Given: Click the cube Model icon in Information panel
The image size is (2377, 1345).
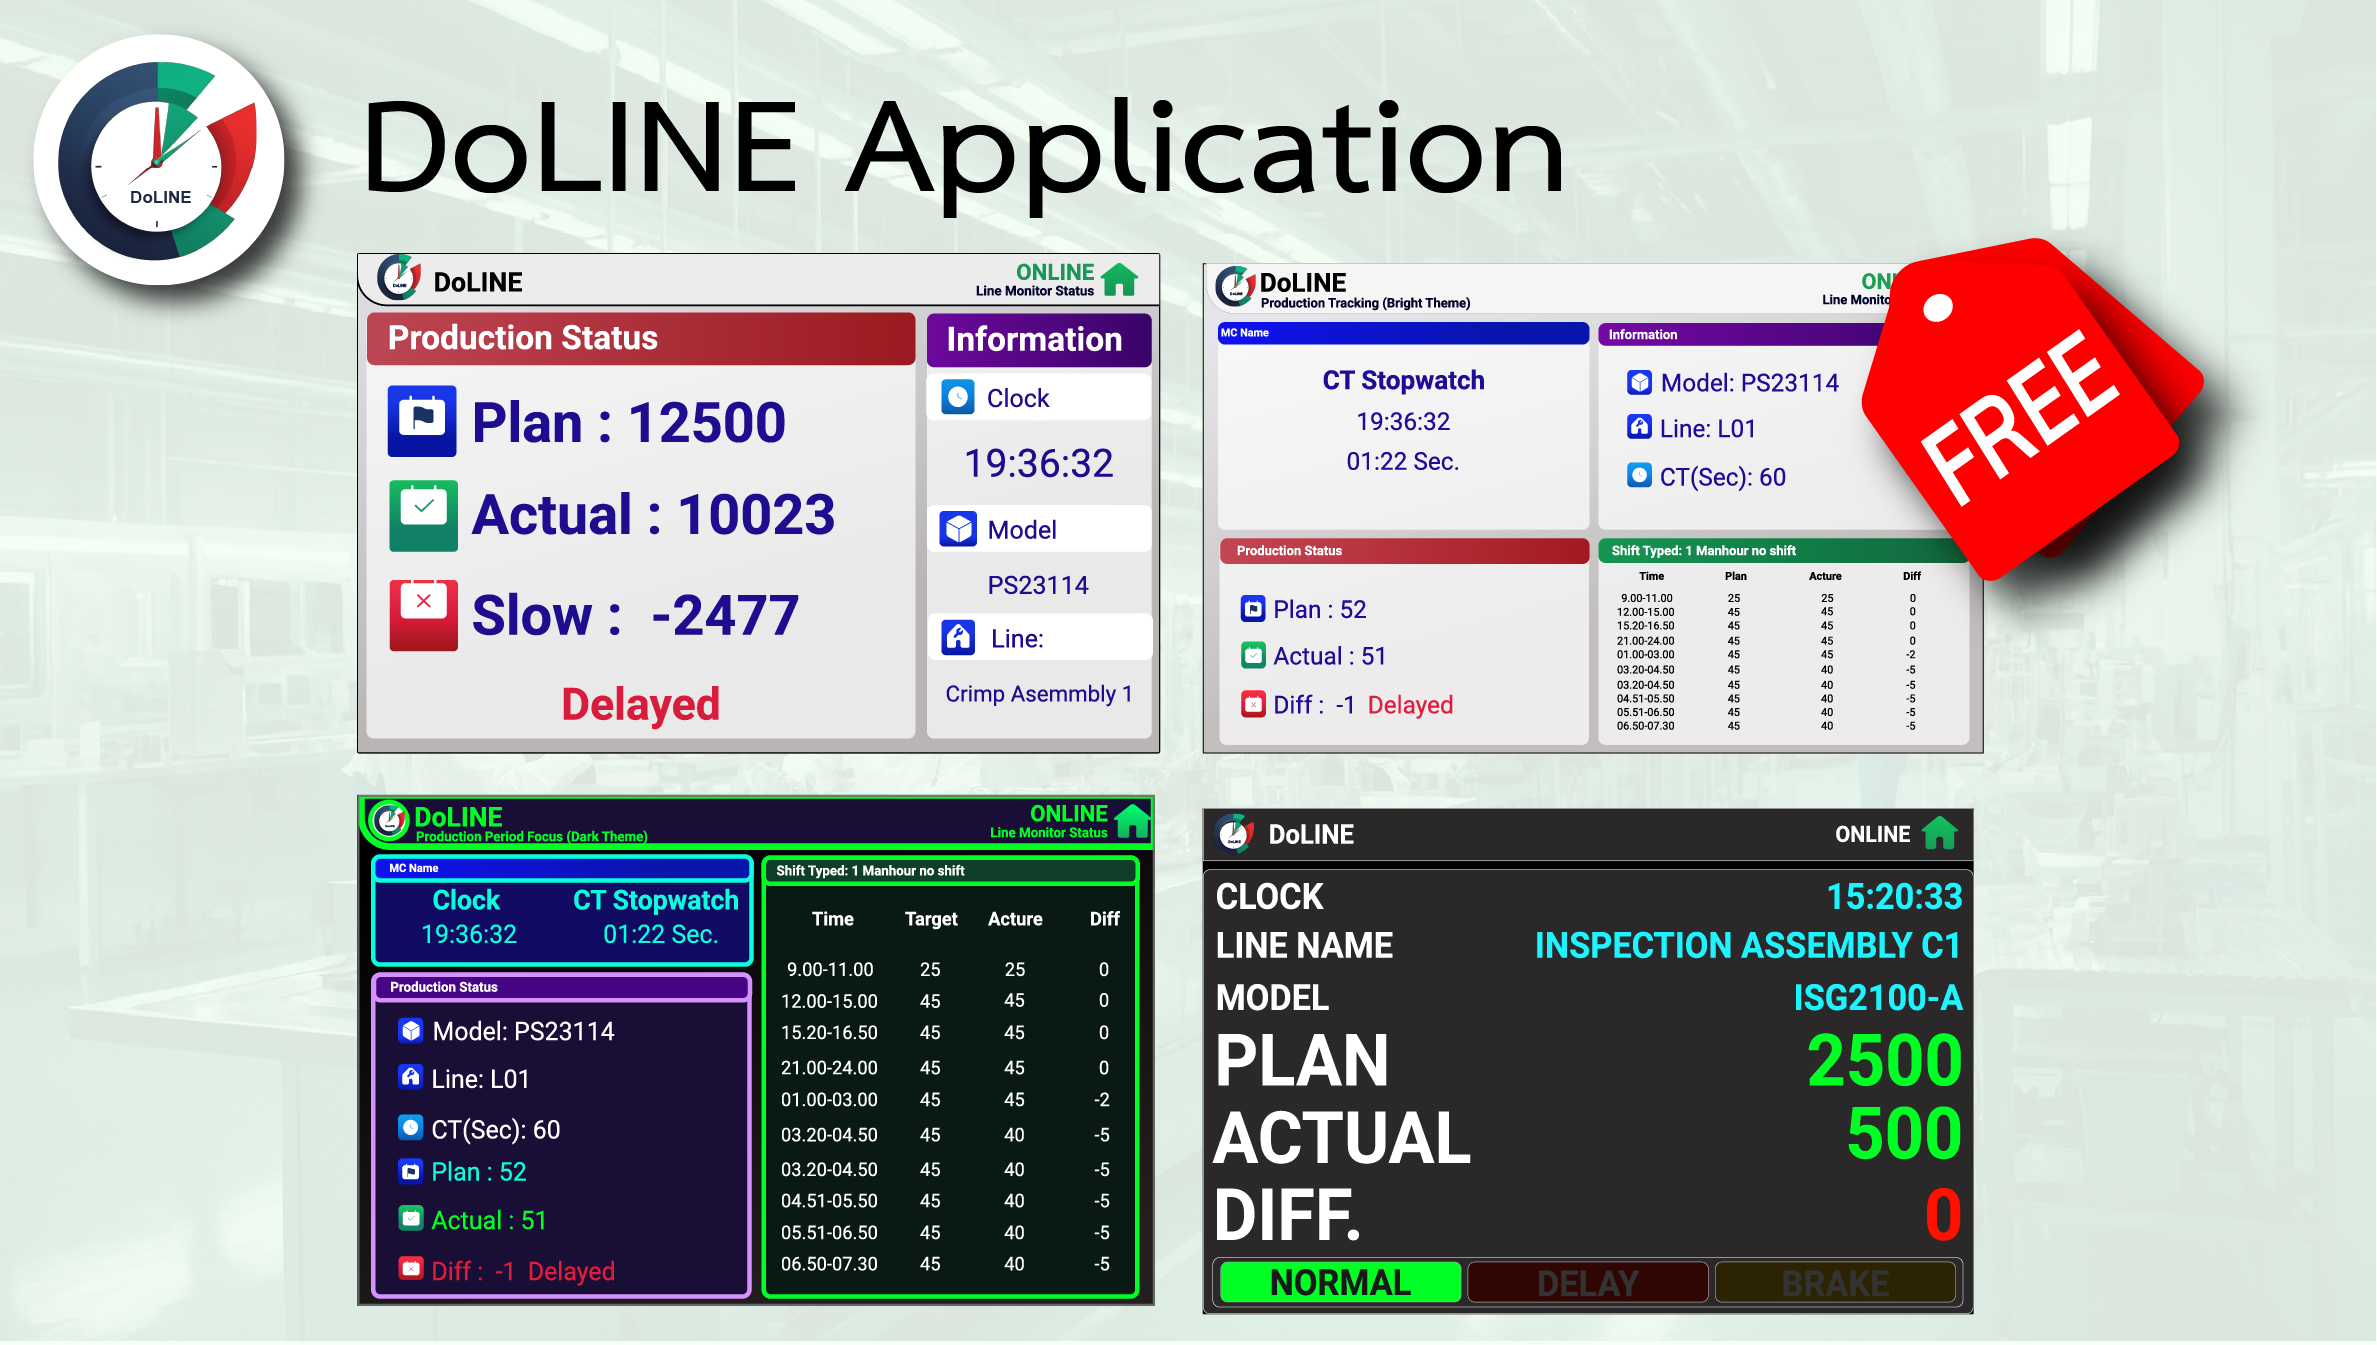Looking at the screenshot, I should point(958,529).
